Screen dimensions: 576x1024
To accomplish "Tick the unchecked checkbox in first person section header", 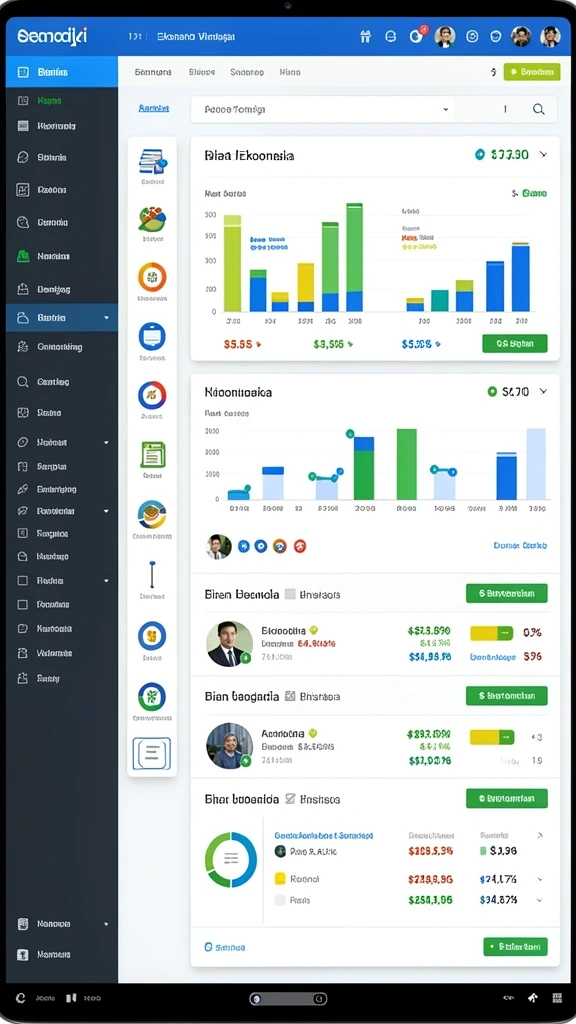I will (x=291, y=594).
